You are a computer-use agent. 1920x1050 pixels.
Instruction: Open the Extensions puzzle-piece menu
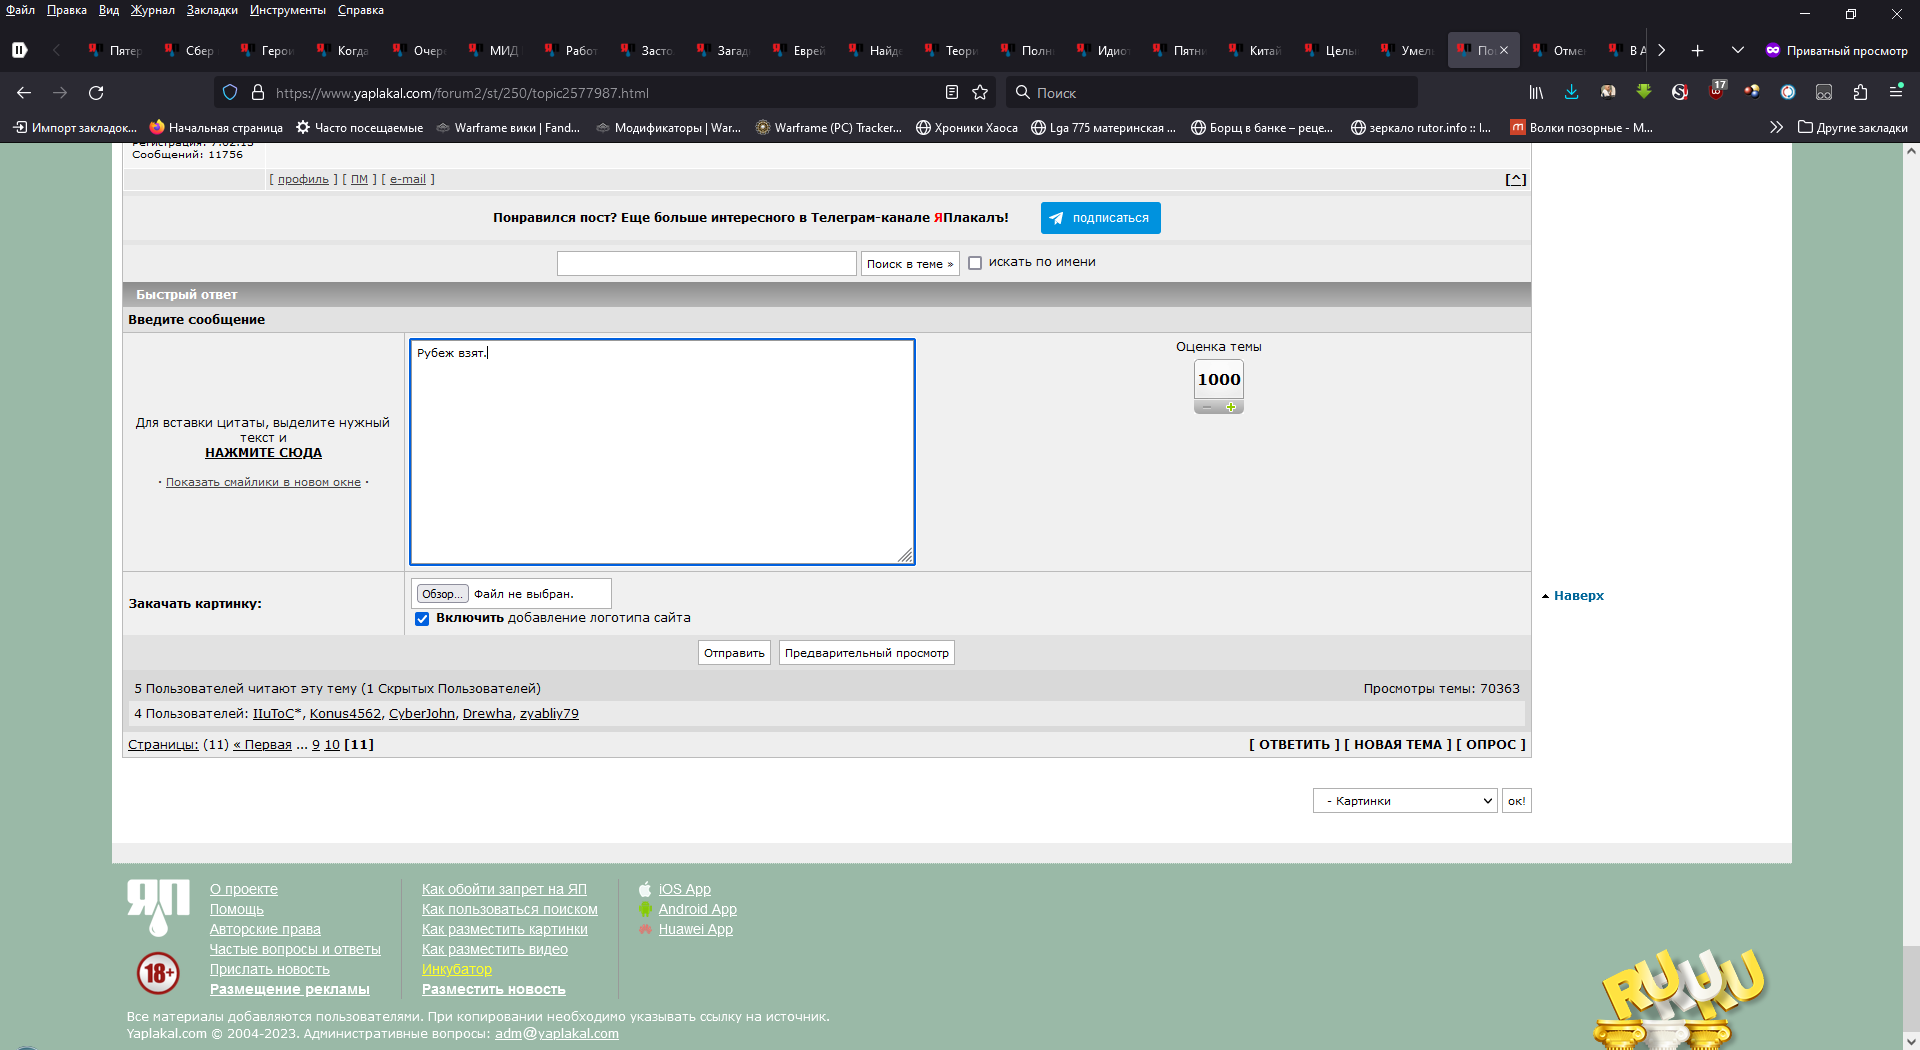(x=1860, y=93)
